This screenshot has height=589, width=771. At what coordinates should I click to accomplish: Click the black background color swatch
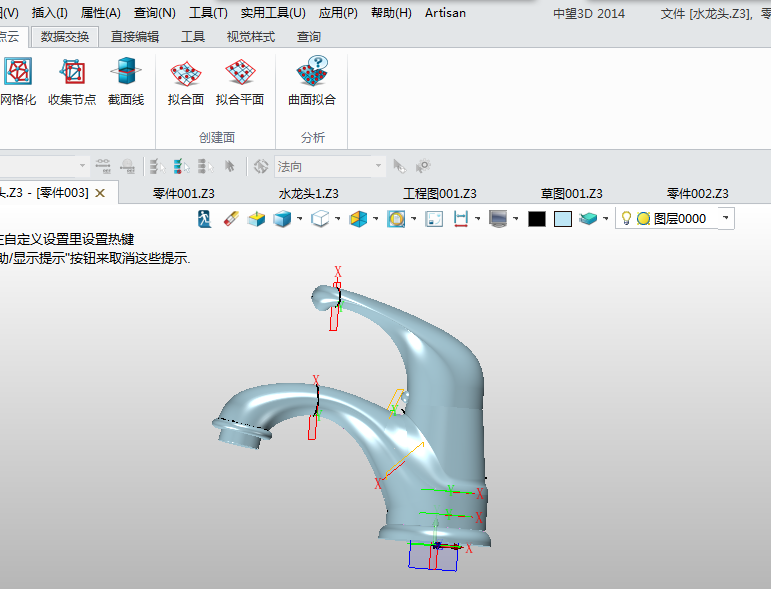(537, 218)
